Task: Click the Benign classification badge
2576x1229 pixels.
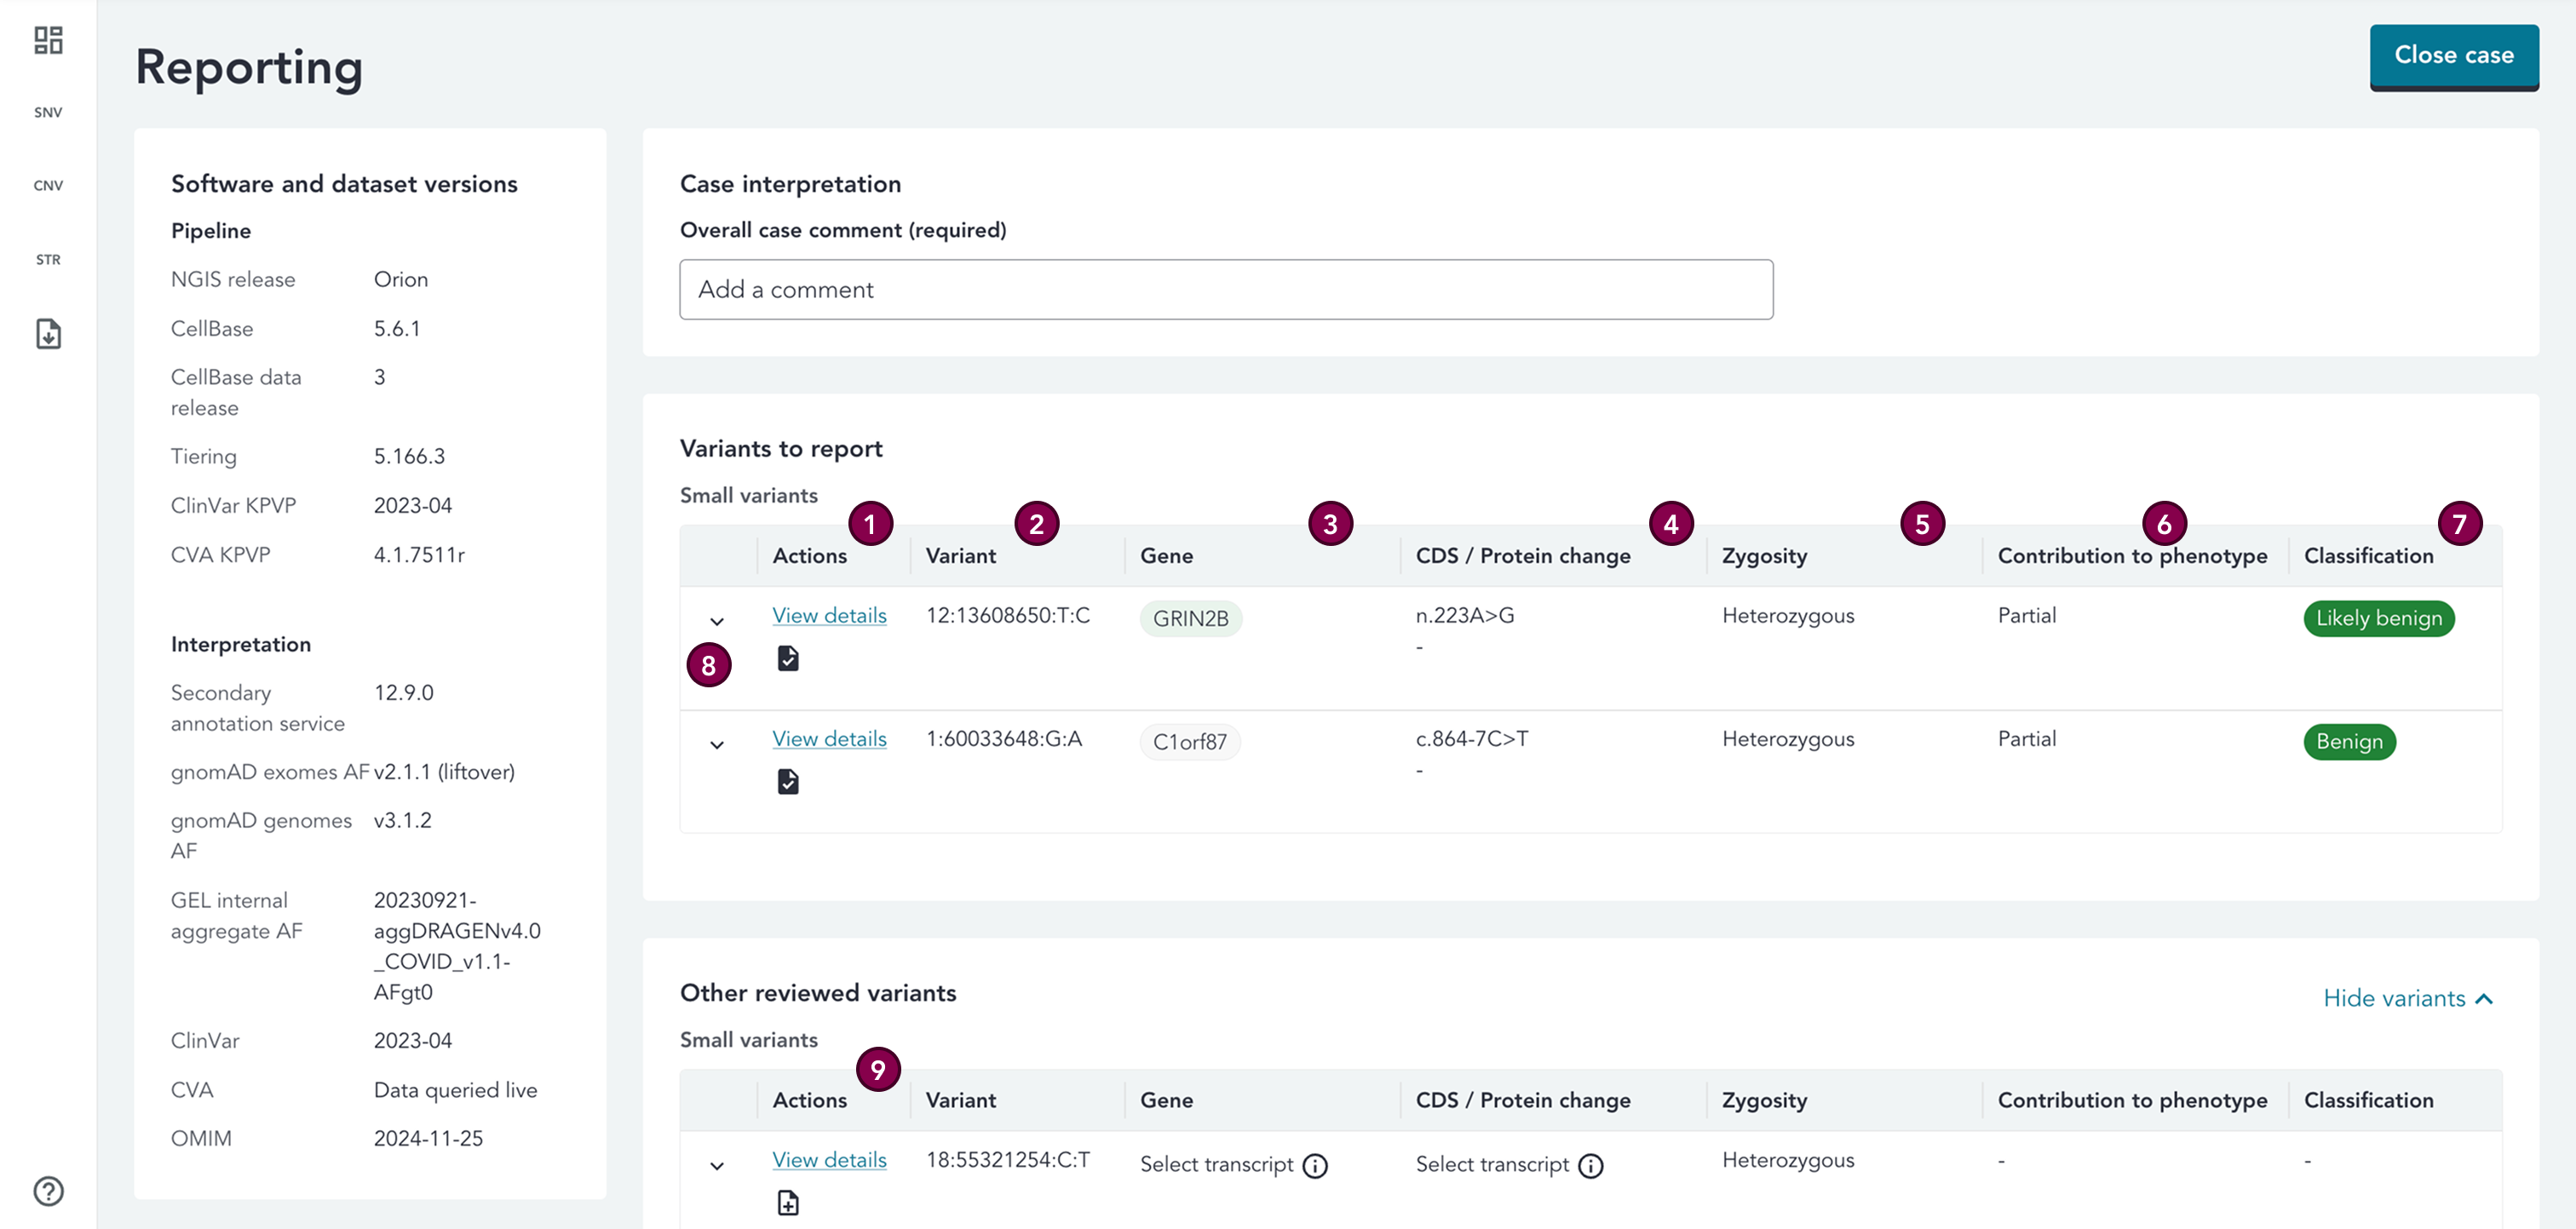Action: click(2349, 742)
